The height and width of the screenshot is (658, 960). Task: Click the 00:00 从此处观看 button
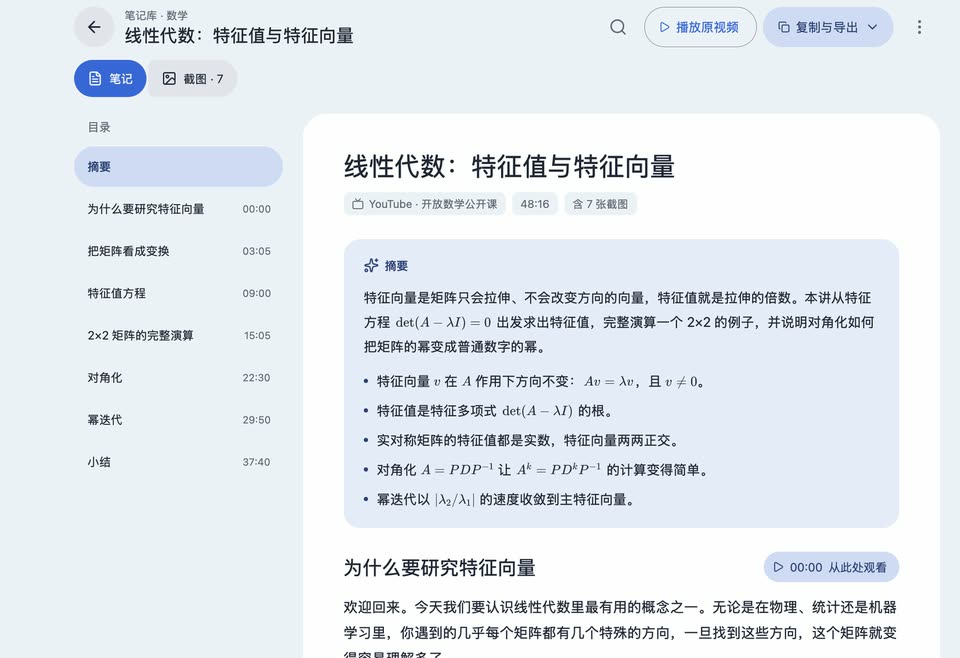pos(831,567)
